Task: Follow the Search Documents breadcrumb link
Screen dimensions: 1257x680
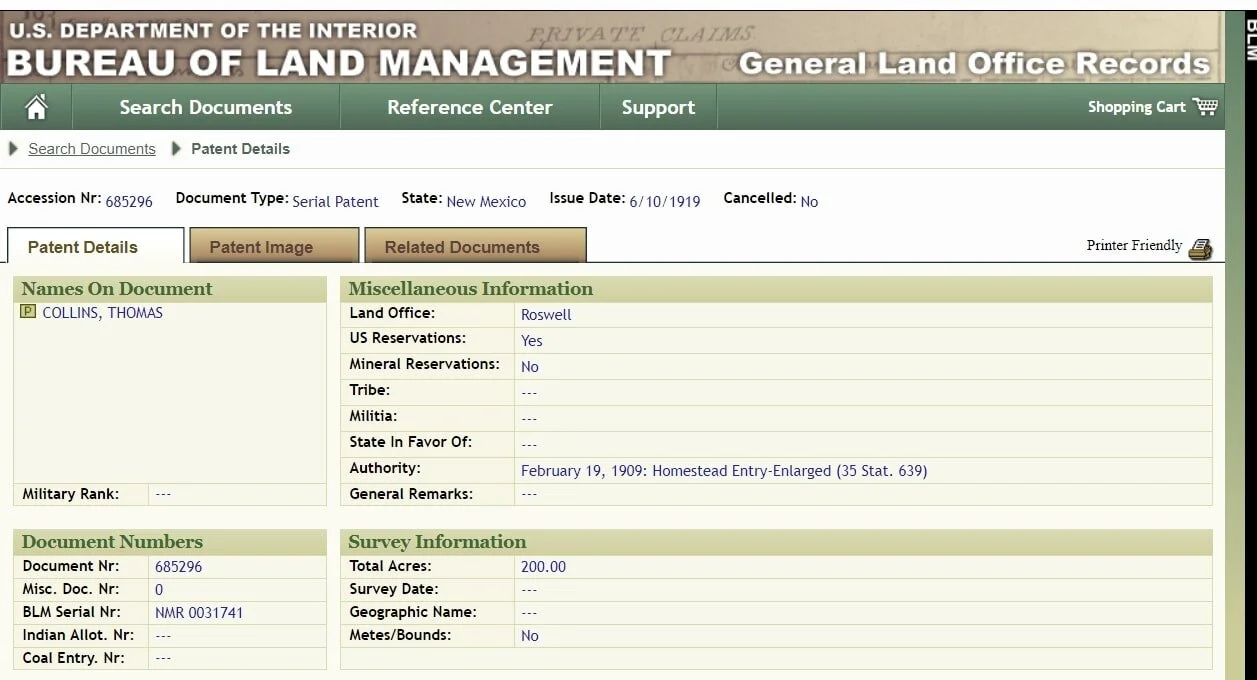Action: 92,149
